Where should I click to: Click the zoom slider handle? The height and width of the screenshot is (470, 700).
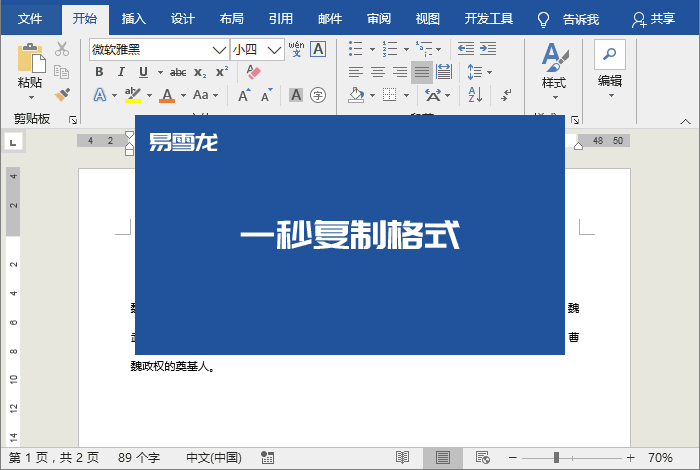[556, 458]
